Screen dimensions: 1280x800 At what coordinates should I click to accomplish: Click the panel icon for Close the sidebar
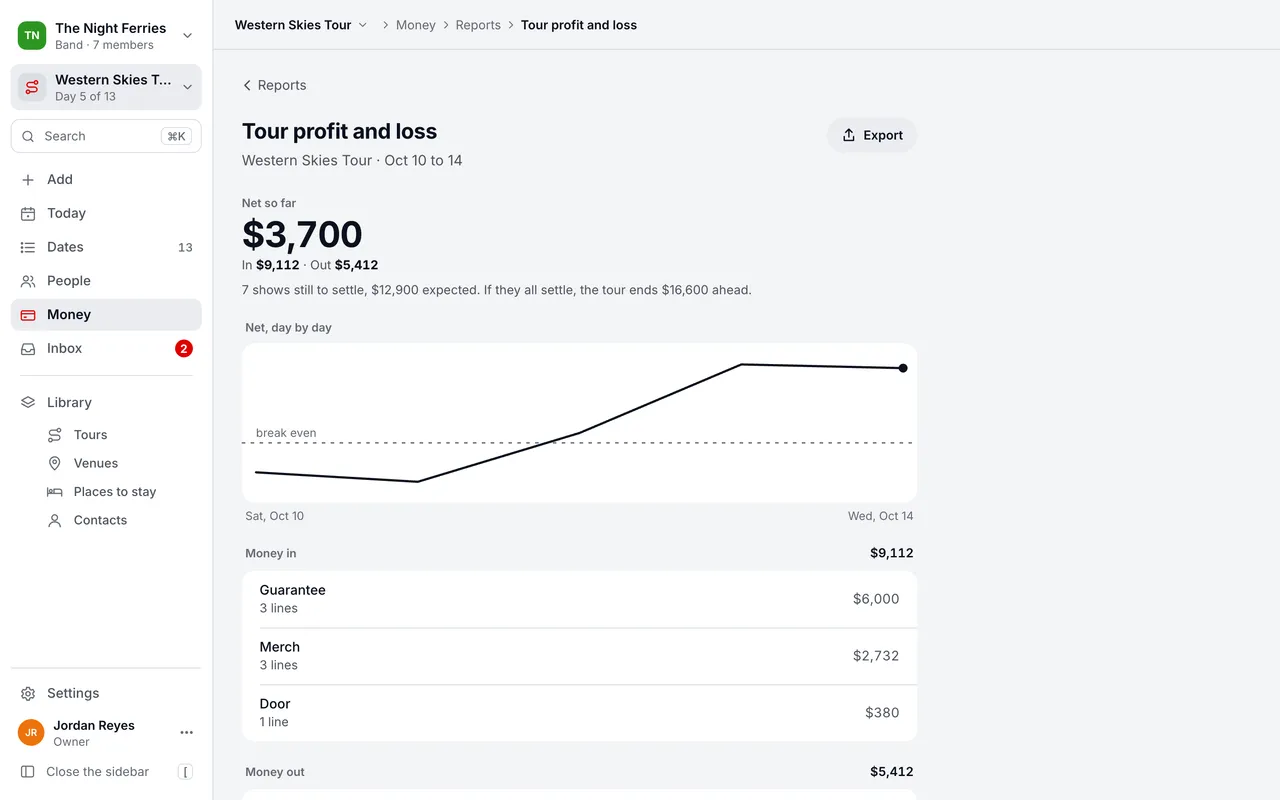pyautogui.click(x=28, y=772)
